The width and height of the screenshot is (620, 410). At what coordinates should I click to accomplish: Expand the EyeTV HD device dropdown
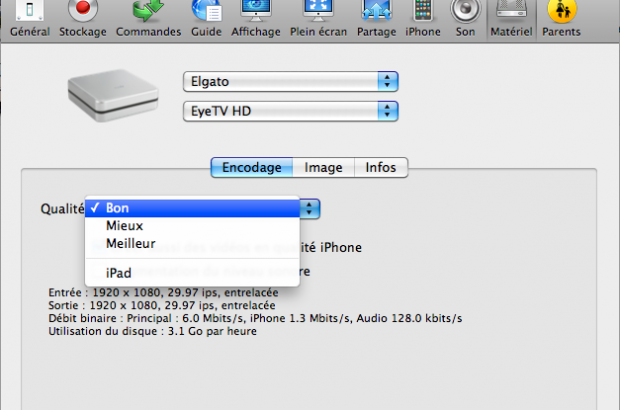[x=291, y=111]
